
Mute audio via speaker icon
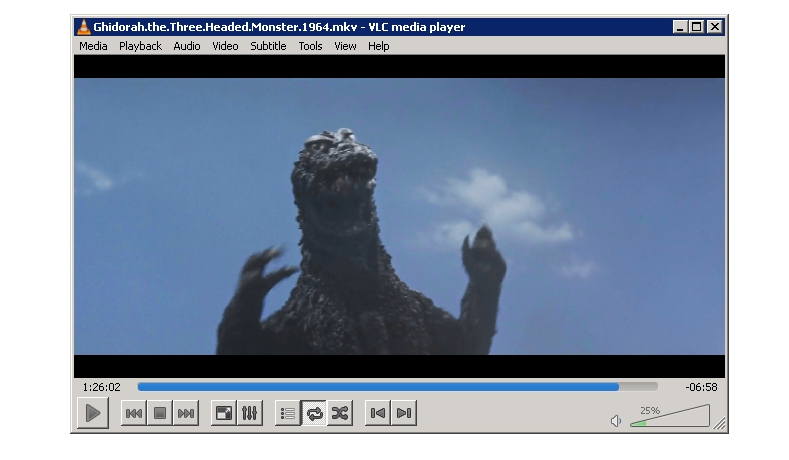coord(616,420)
